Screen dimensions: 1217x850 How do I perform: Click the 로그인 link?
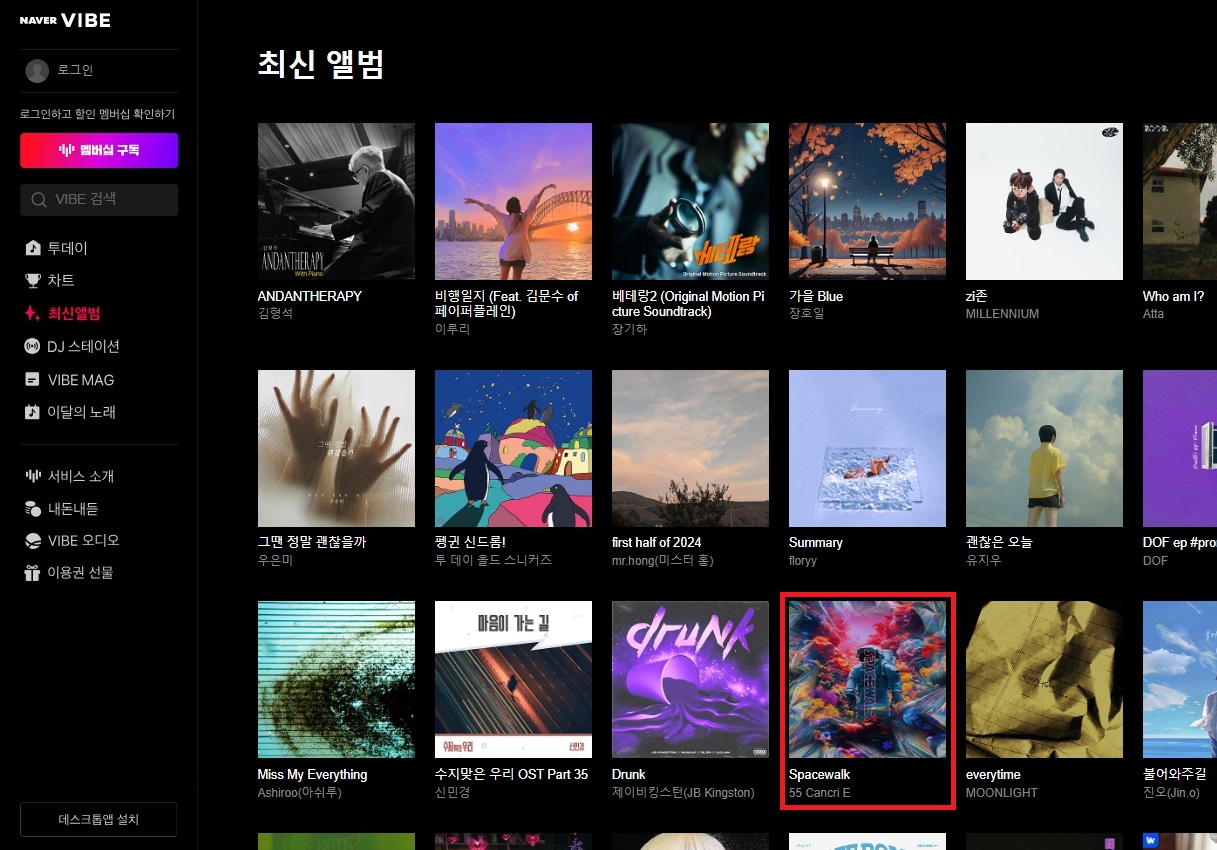(x=75, y=70)
